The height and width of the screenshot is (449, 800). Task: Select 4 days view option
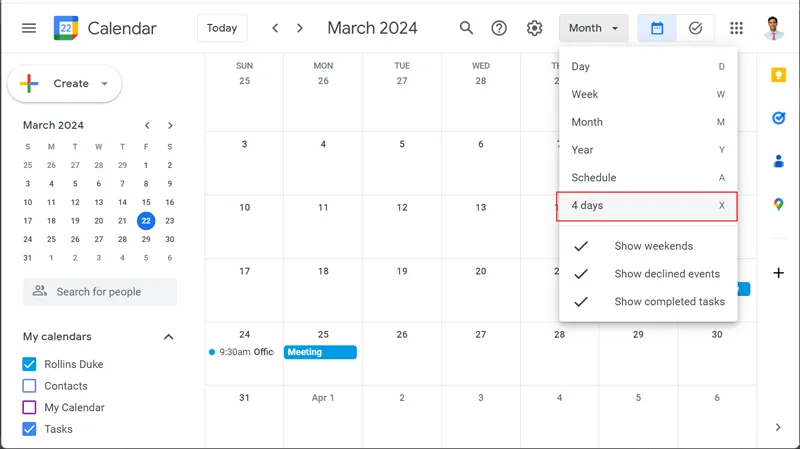[x=647, y=206]
